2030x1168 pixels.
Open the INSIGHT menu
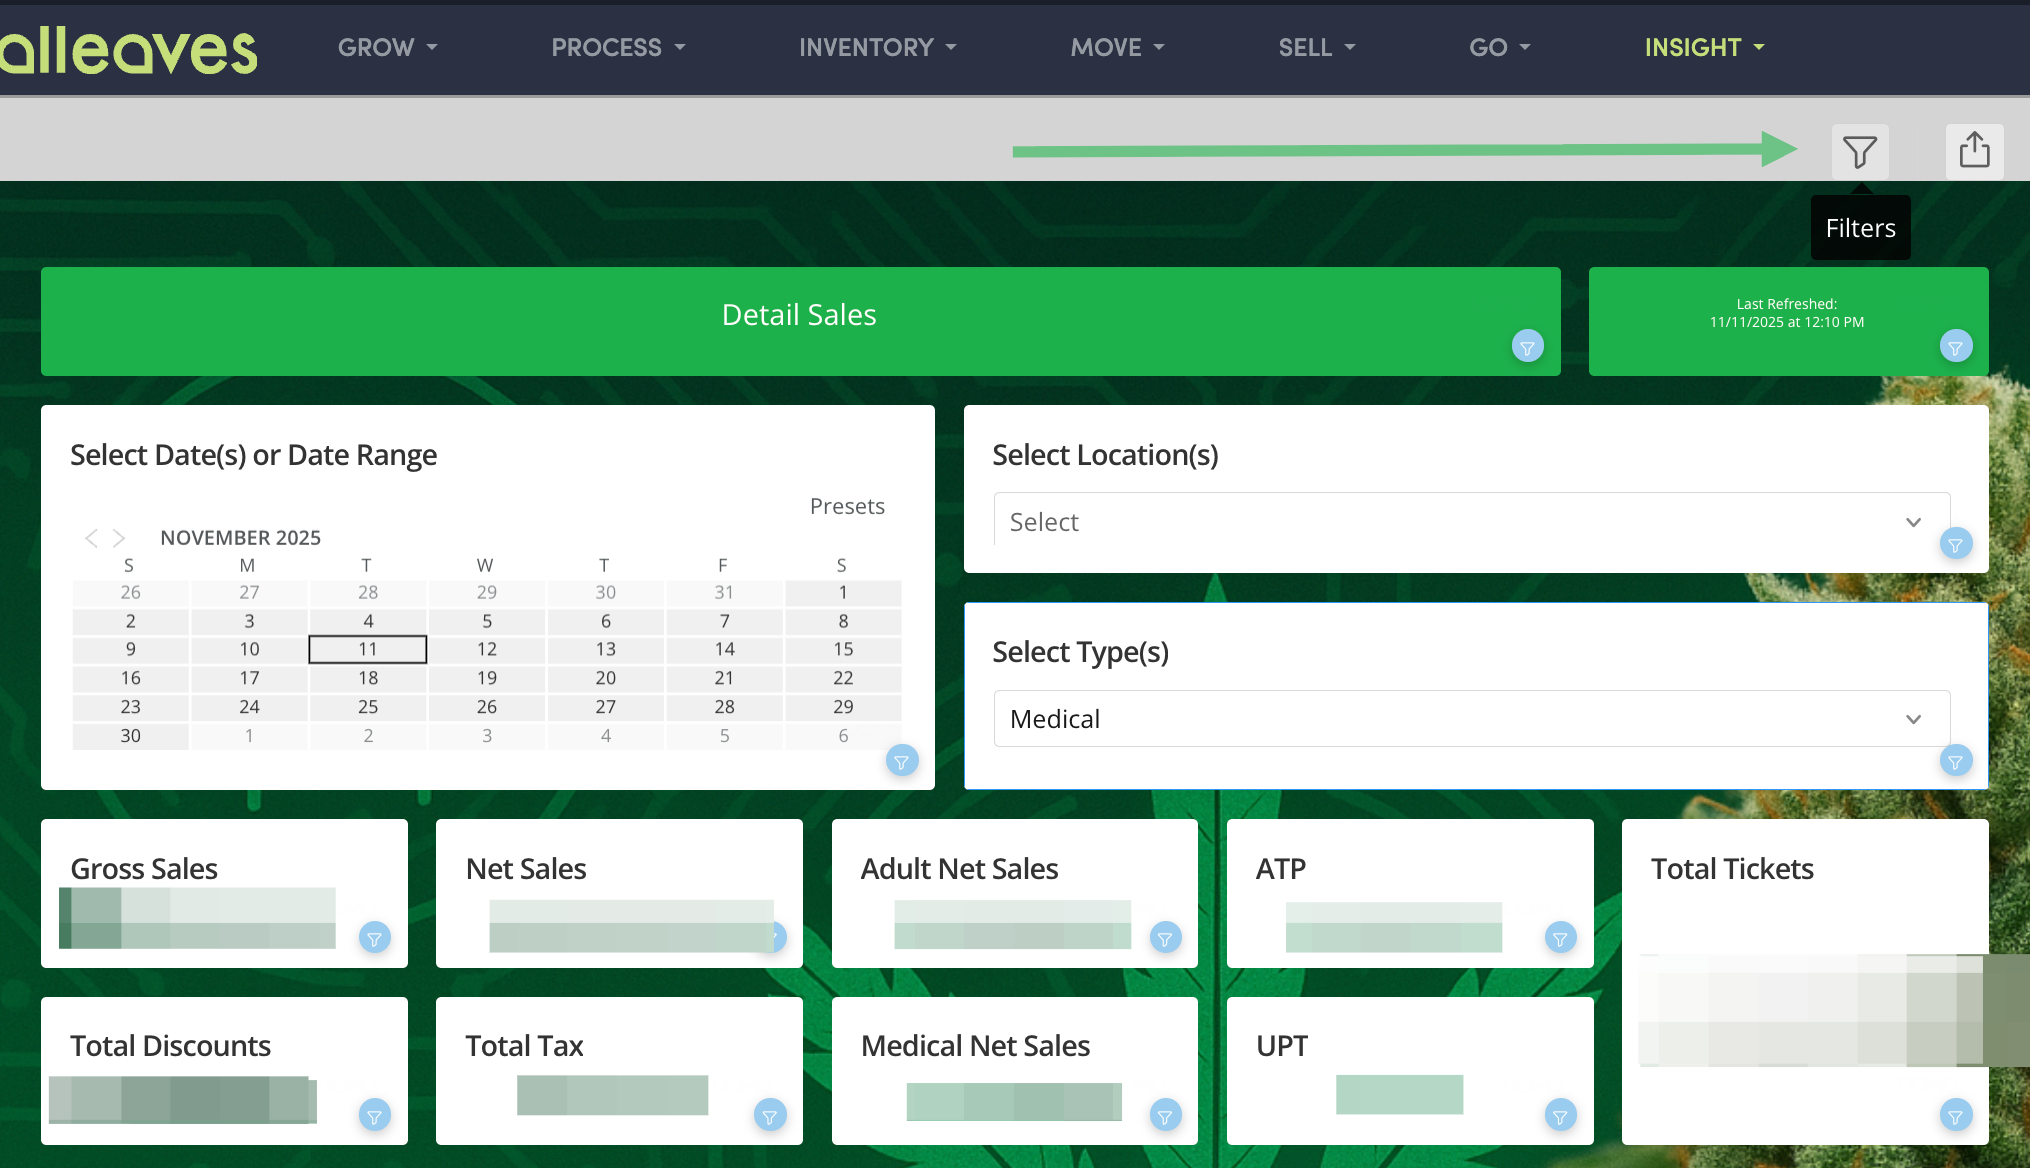[1704, 47]
